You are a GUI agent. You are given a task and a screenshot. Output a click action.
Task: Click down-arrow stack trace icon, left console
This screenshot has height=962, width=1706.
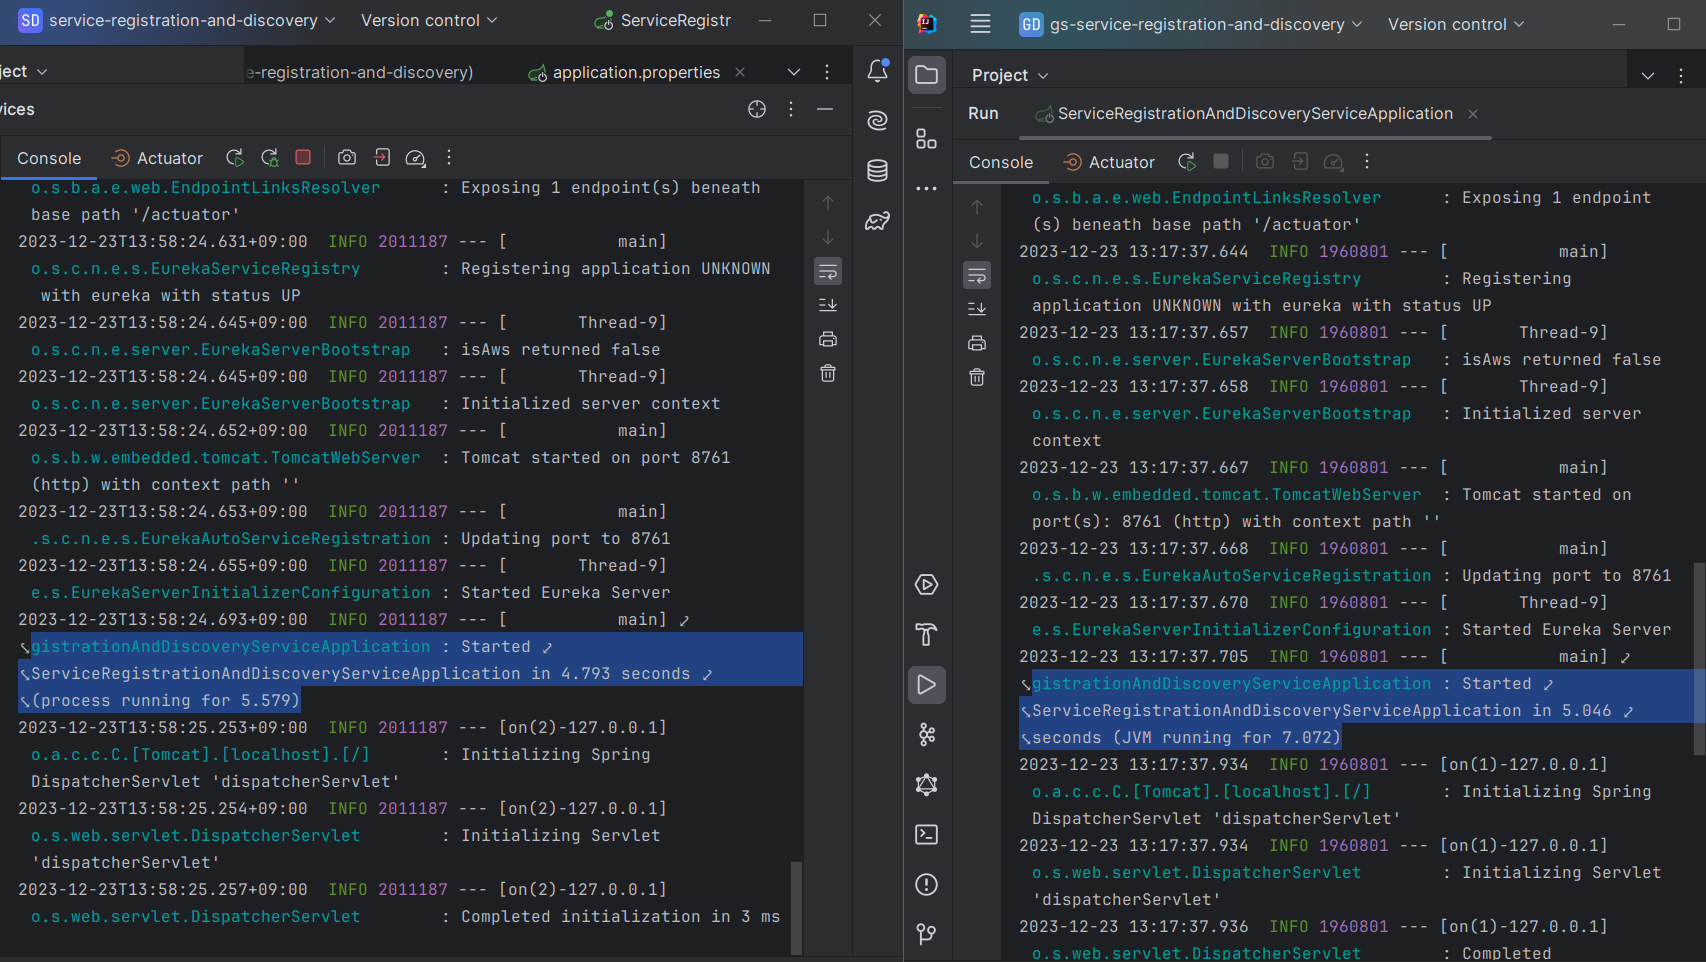[828, 237]
